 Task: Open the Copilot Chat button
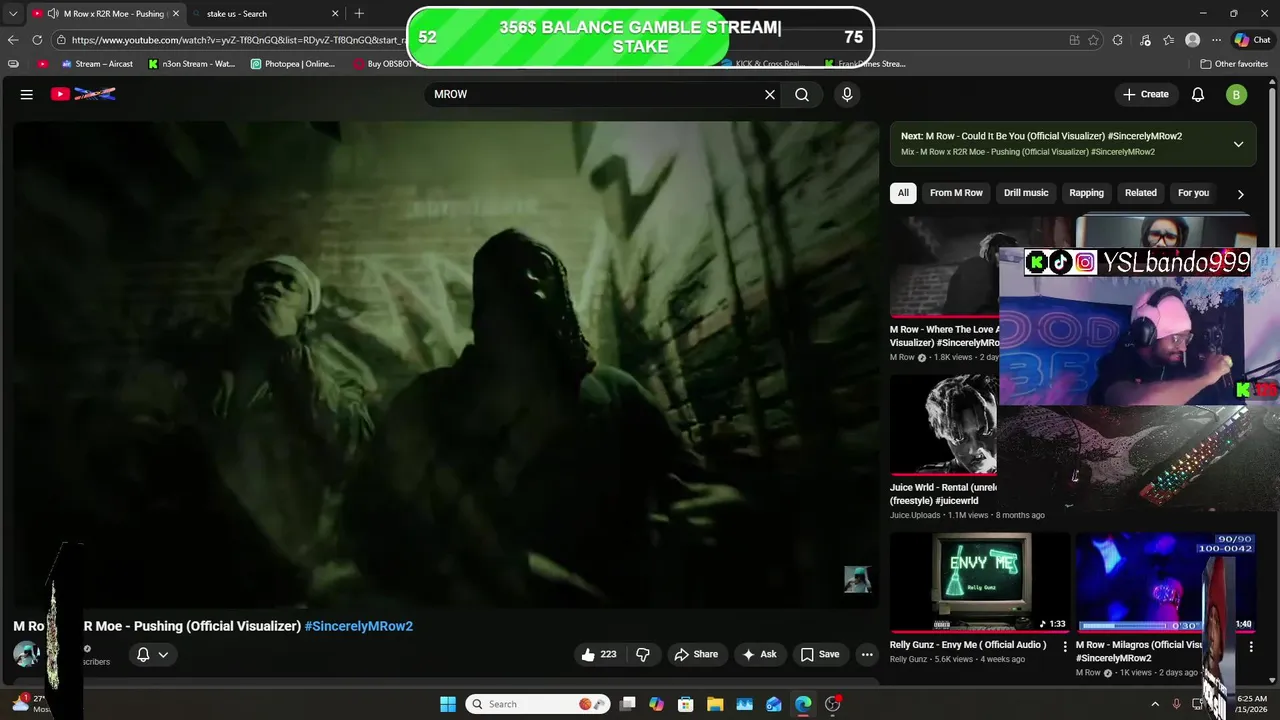point(1252,40)
